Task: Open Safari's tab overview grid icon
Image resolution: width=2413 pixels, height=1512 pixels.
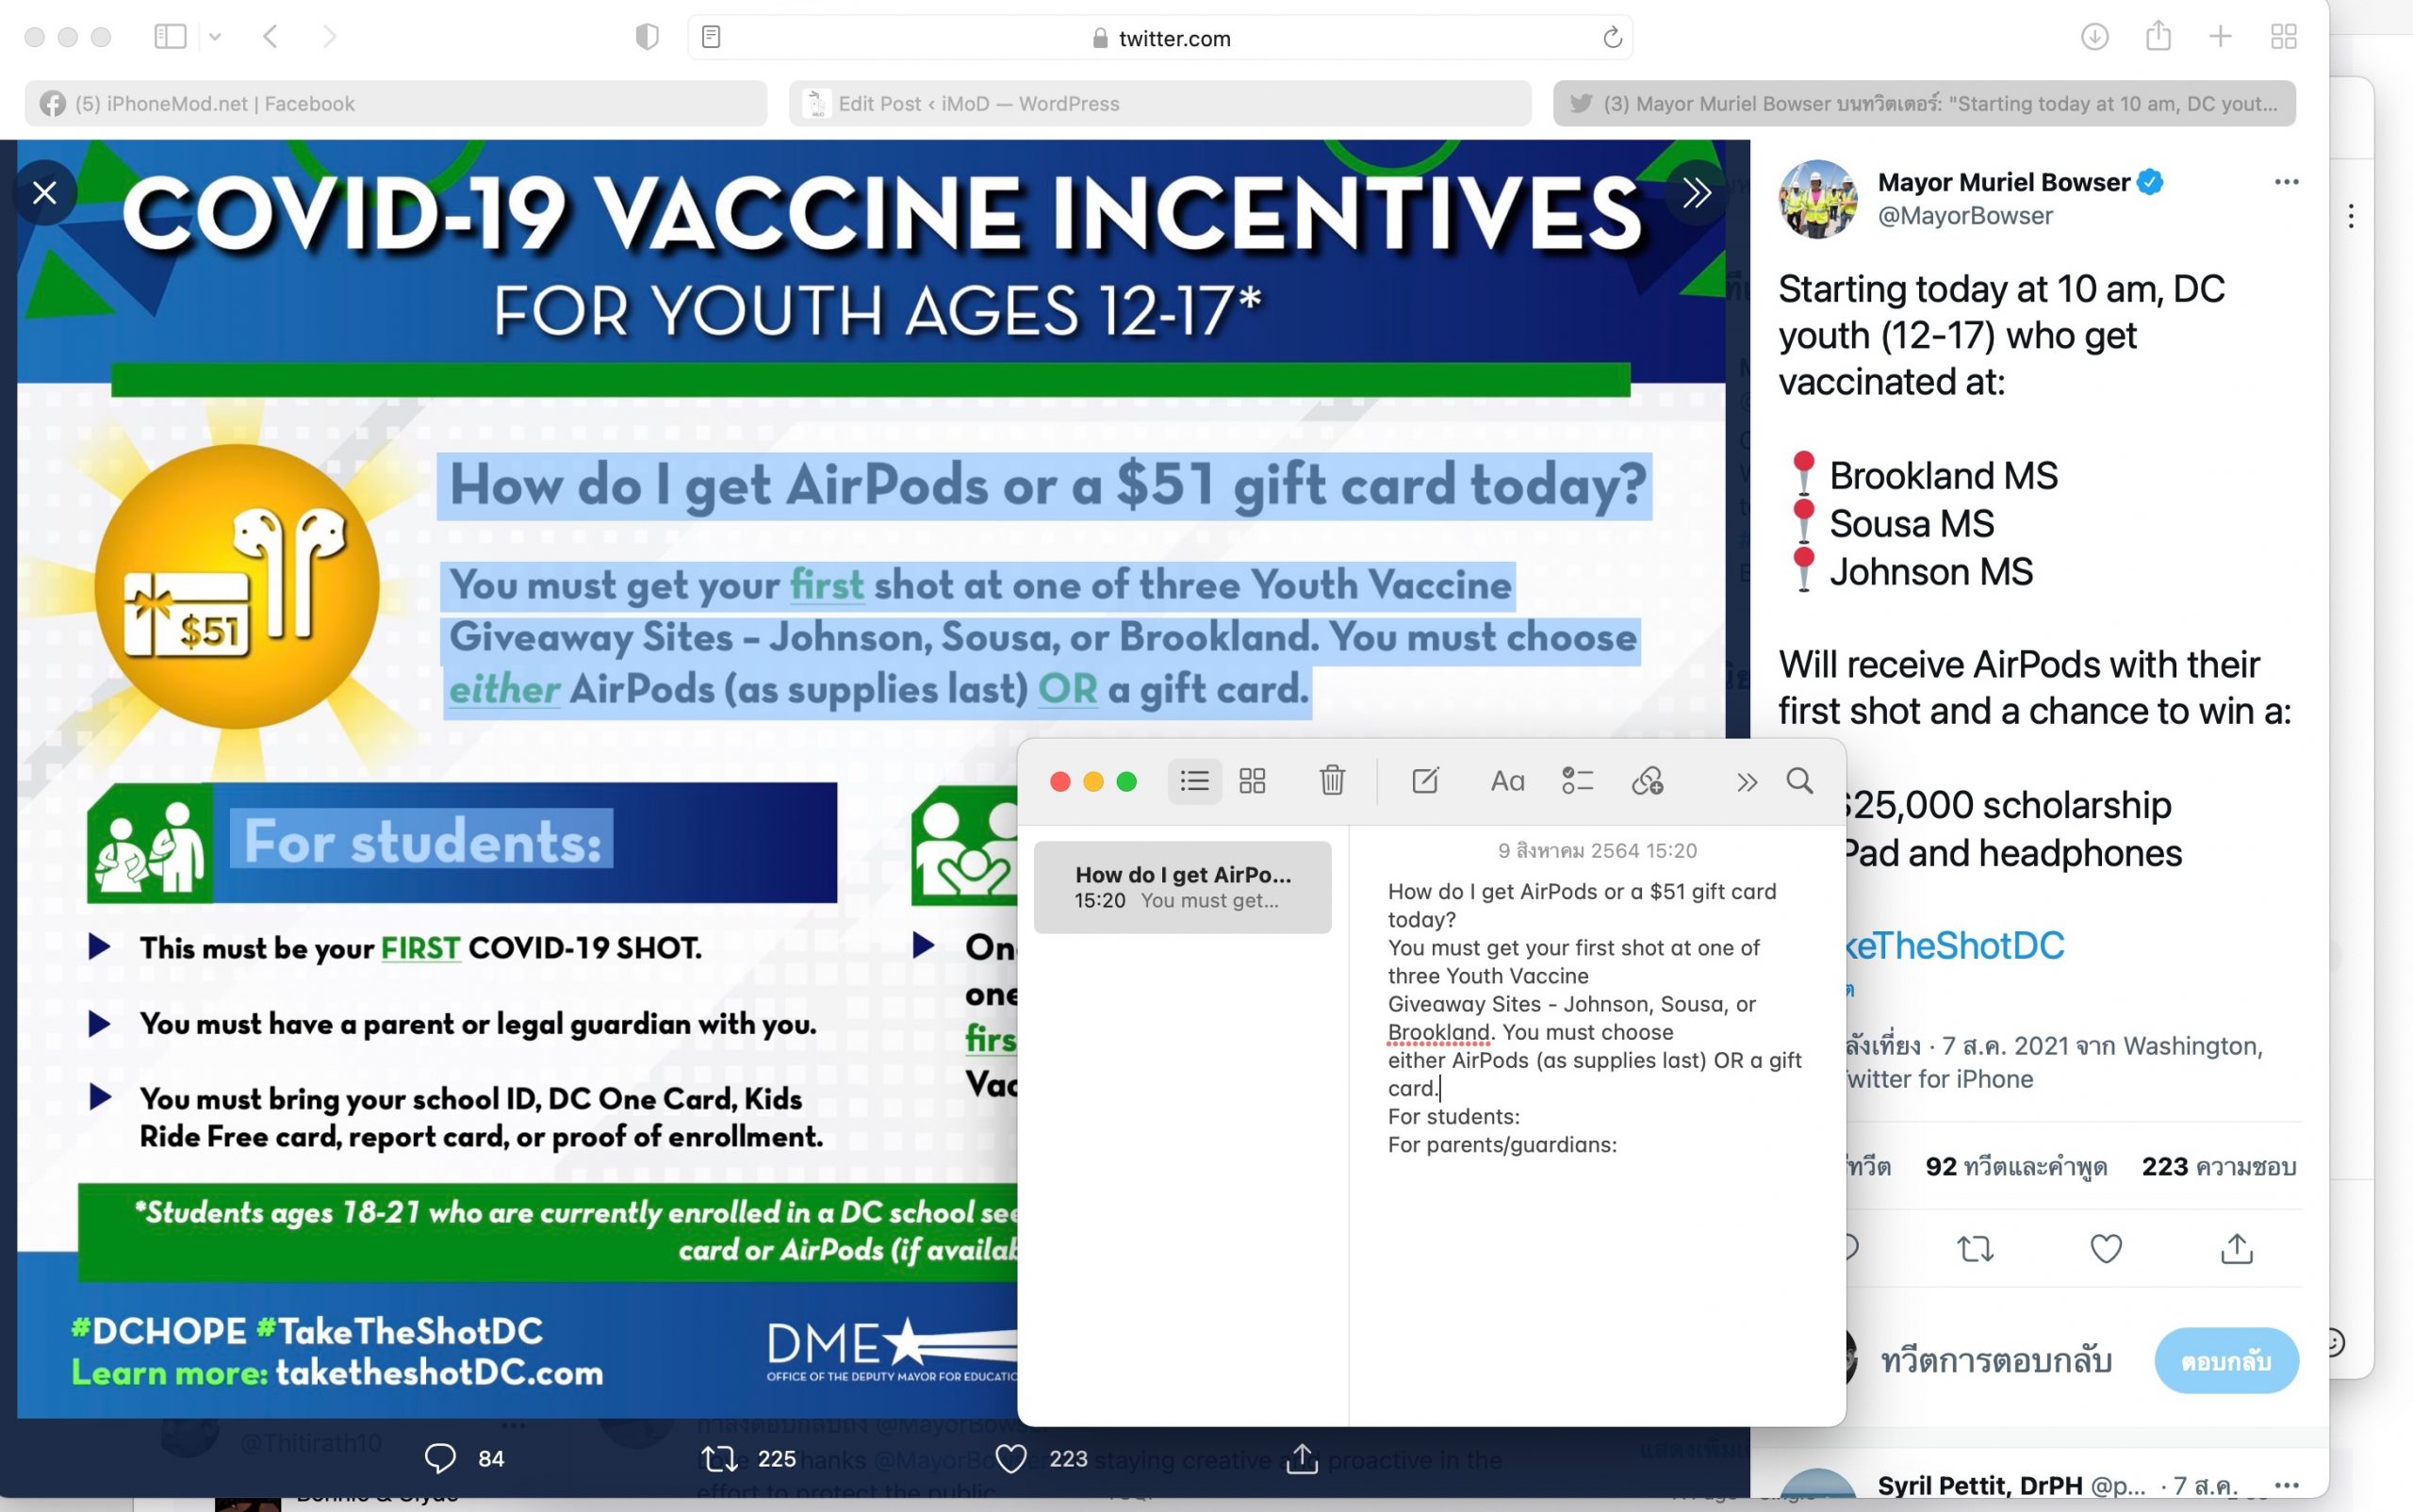Action: (2283, 38)
